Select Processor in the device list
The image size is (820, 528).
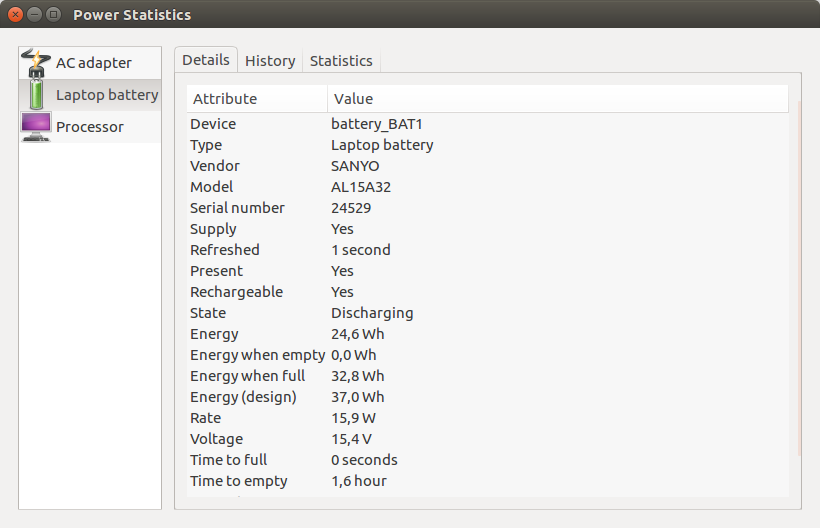coord(90,127)
